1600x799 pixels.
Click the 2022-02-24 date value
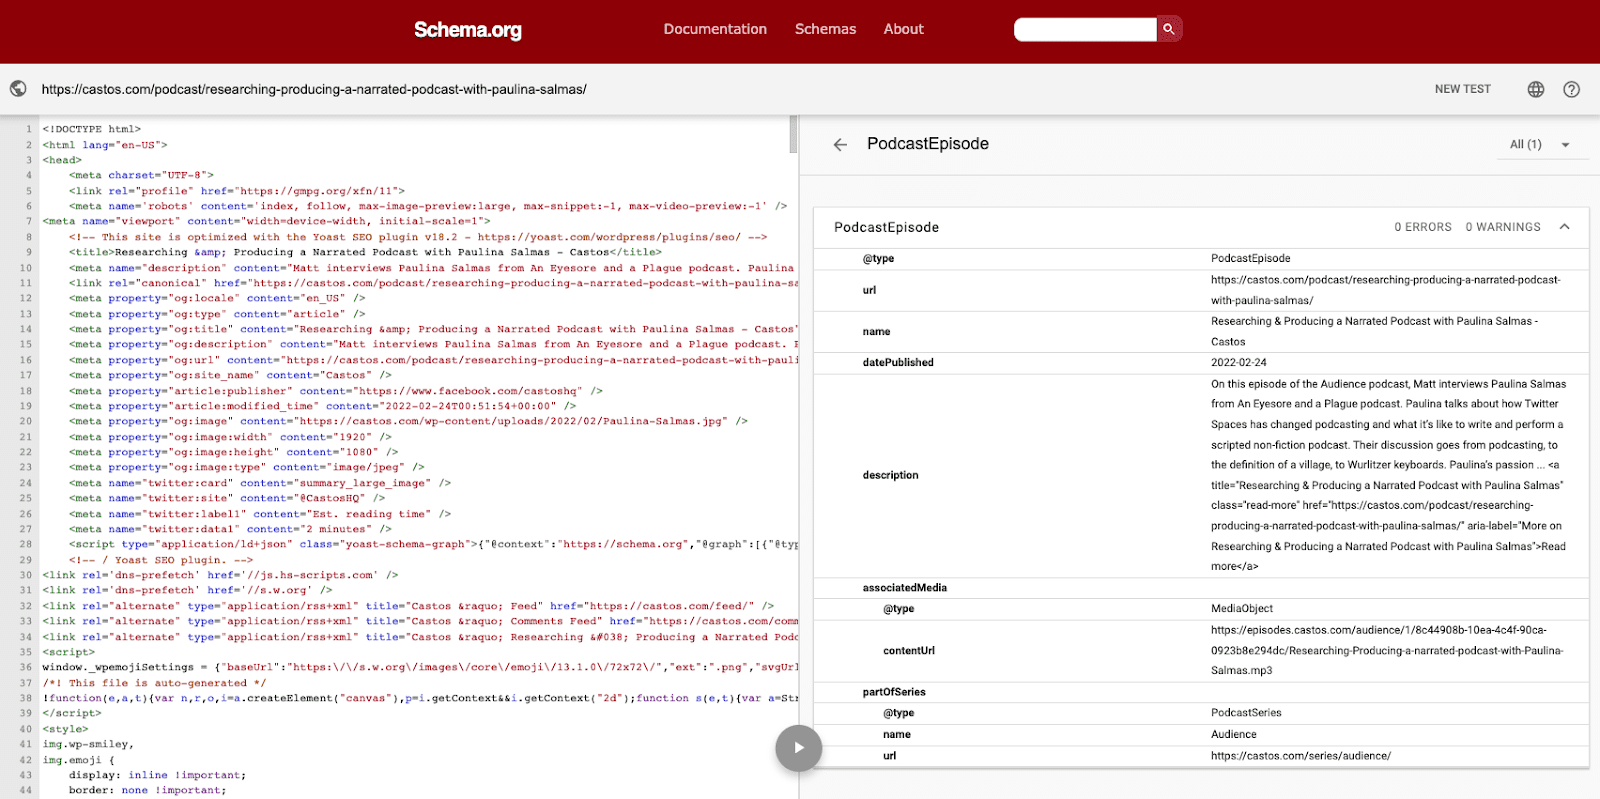coord(1239,362)
